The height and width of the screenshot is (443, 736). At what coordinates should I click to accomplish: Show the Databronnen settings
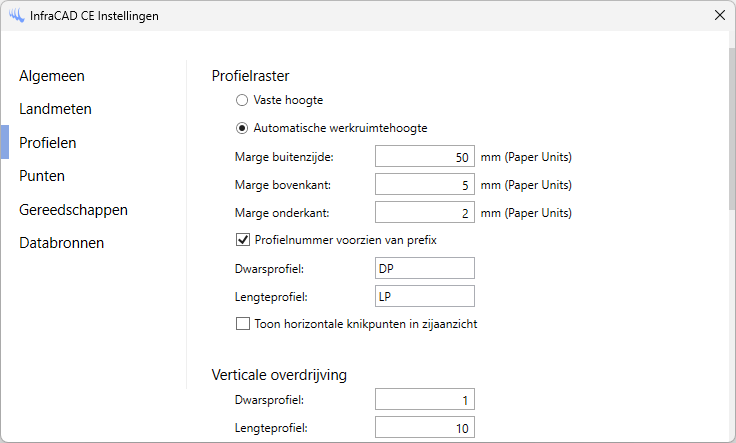pyautogui.click(x=61, y=243)
